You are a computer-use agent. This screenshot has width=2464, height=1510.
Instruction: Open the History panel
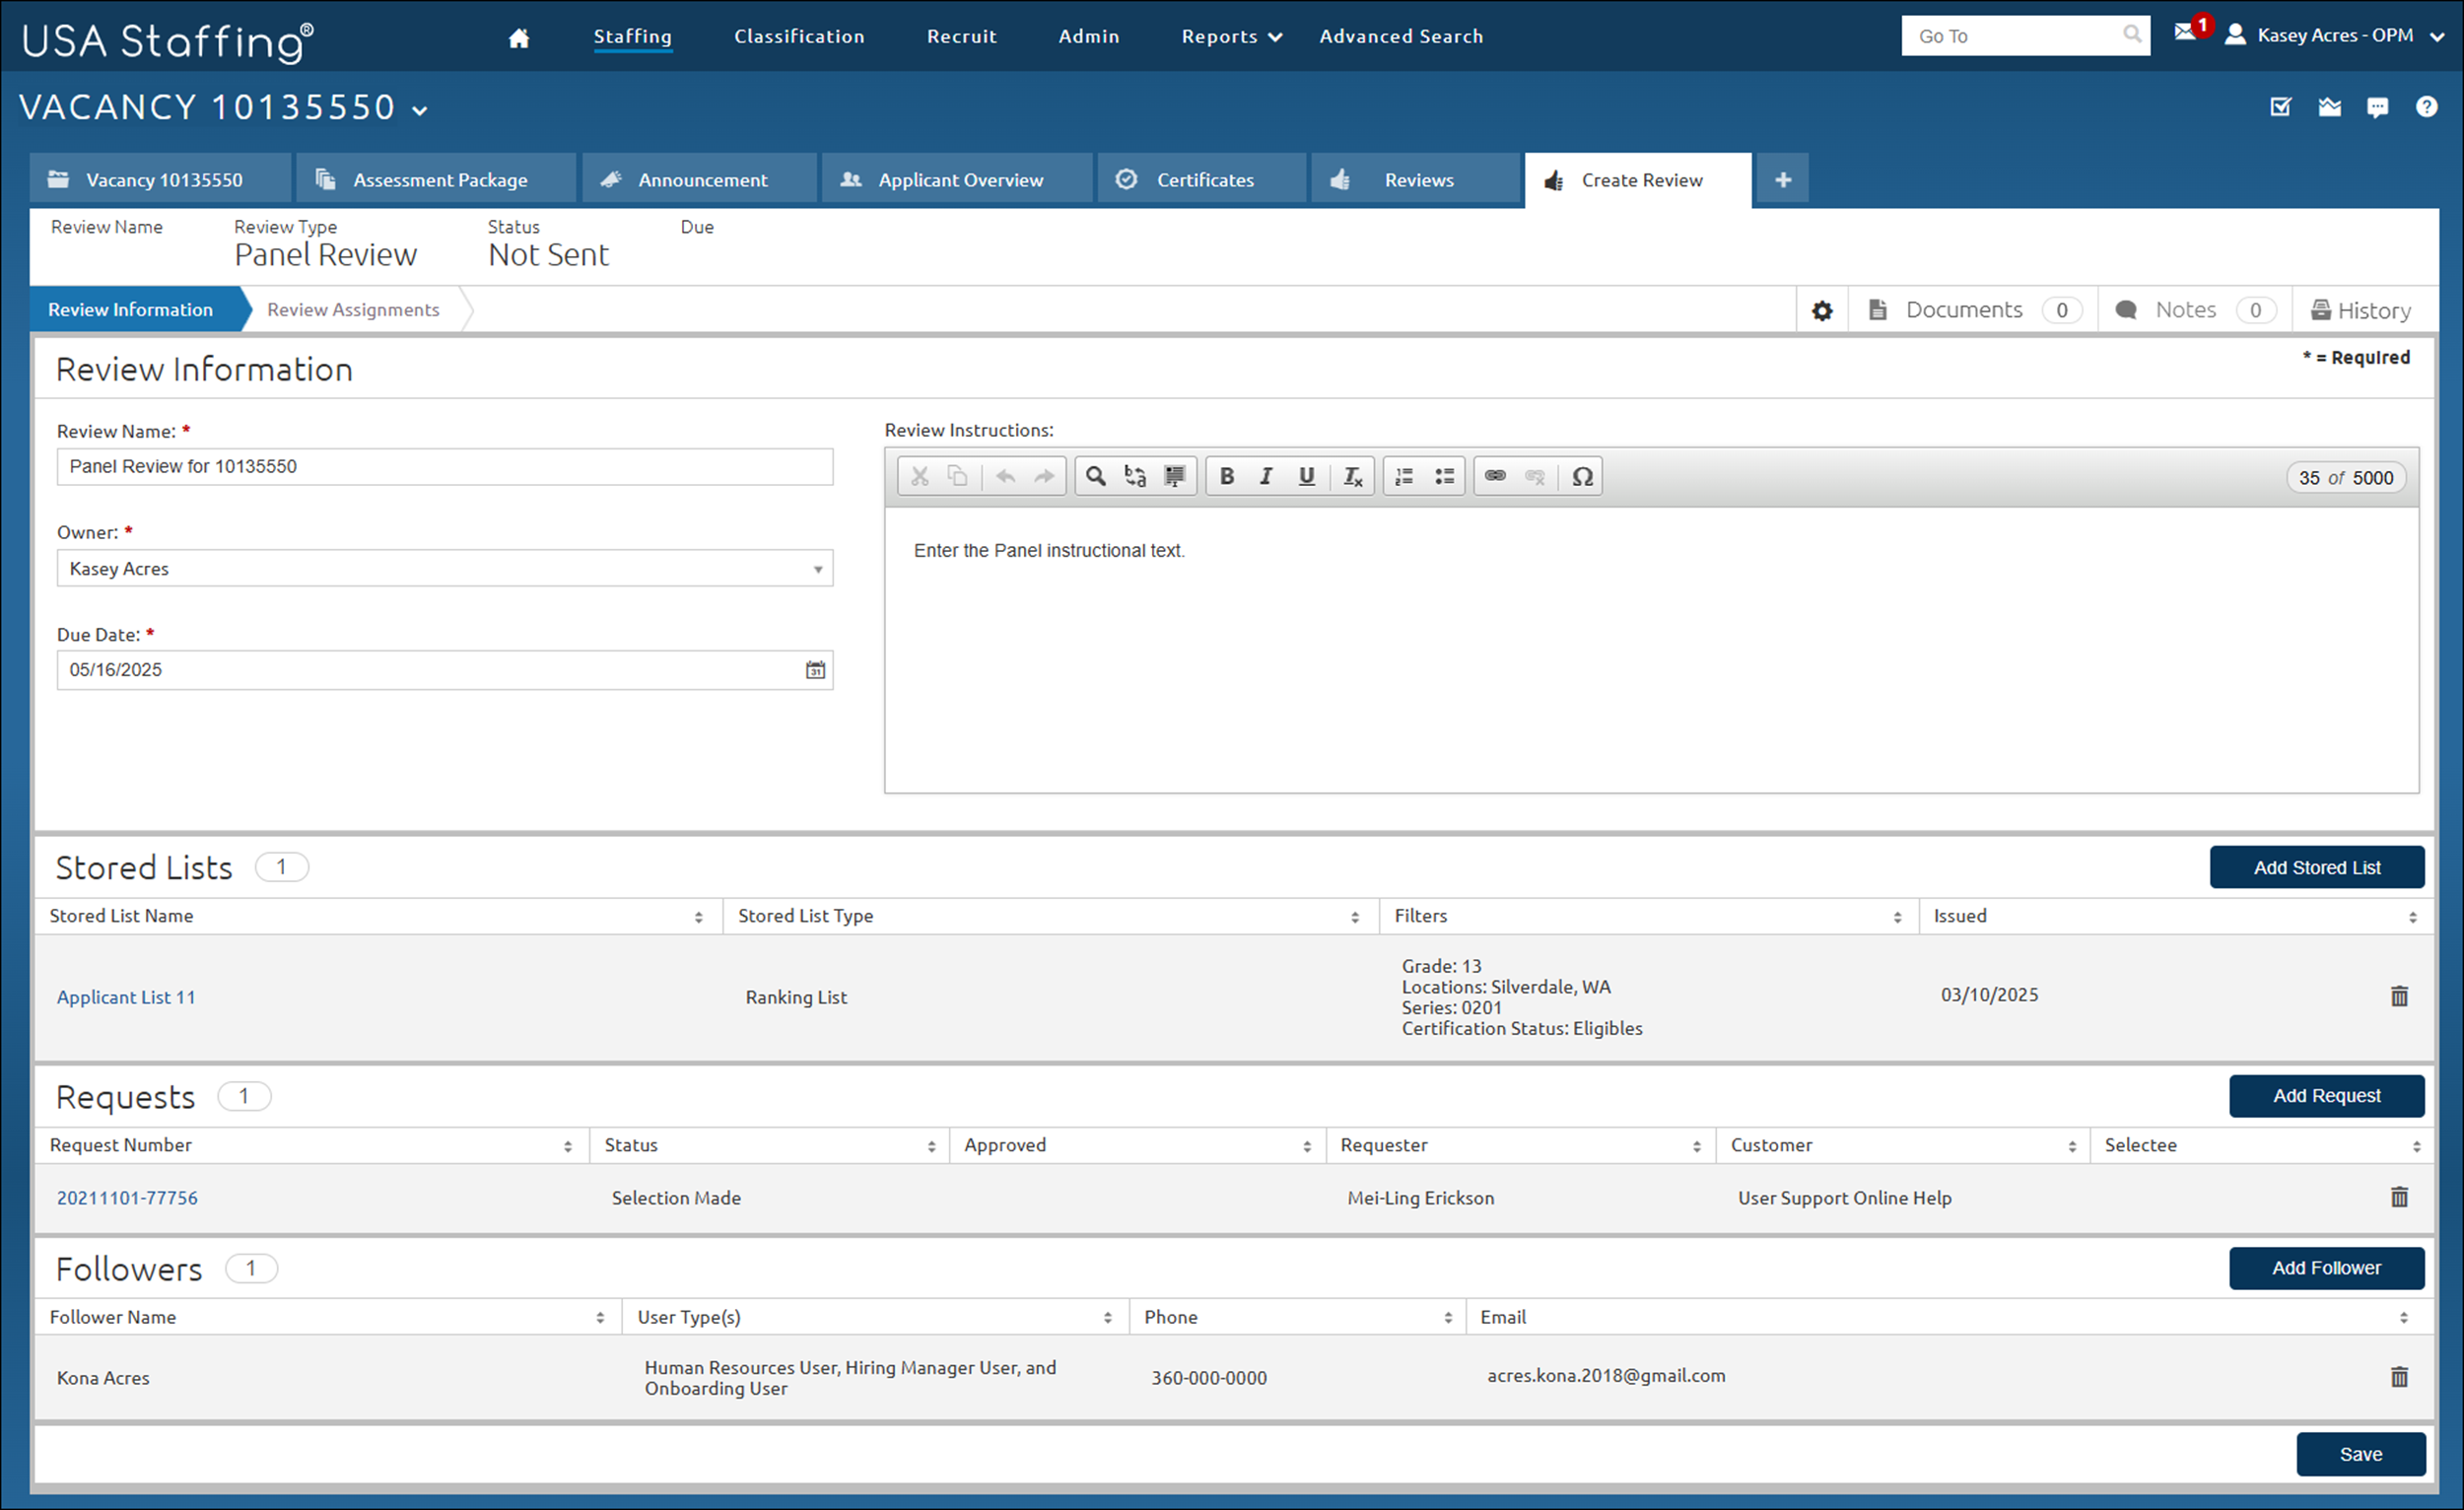2361,311
